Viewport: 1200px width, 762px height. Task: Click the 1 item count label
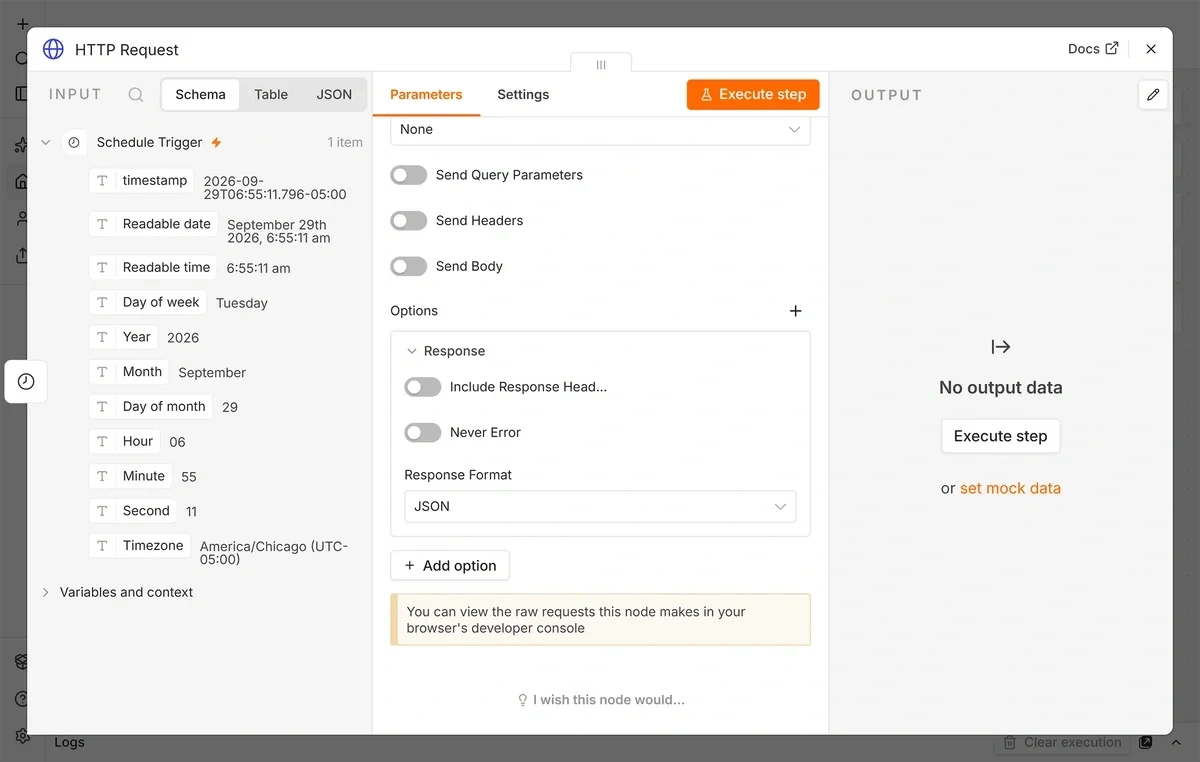pyautogui.click(x=345, y=143)
